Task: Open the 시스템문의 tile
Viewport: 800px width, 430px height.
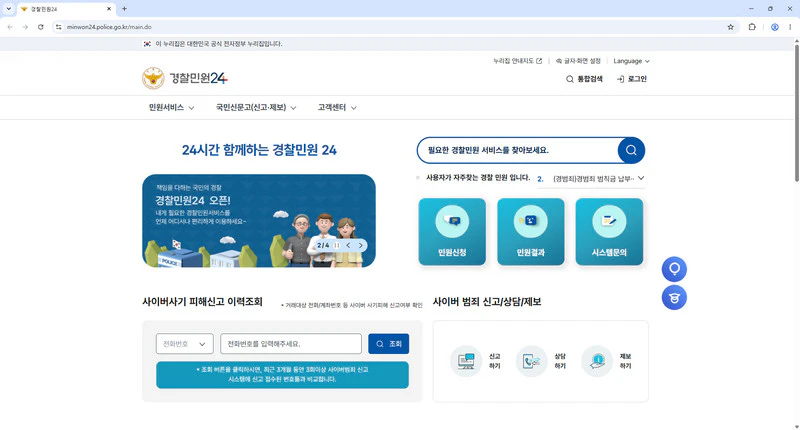Action: (609, 232)
